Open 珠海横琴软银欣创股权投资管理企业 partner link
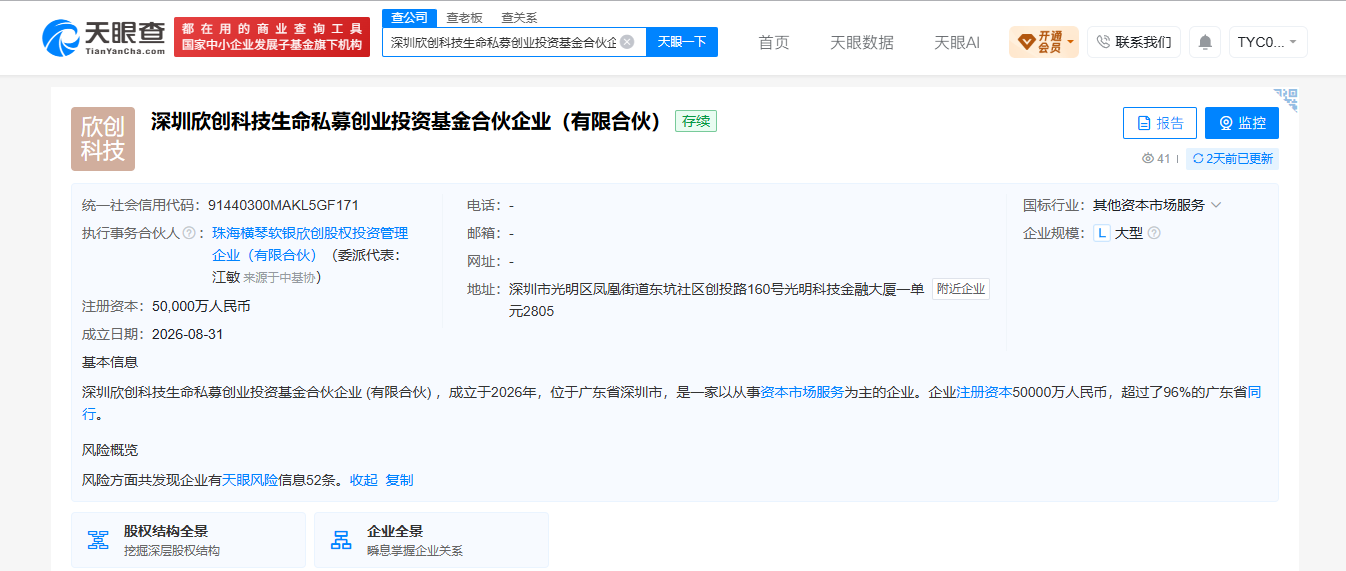The image size is (1346, 571). pos(310,243)
